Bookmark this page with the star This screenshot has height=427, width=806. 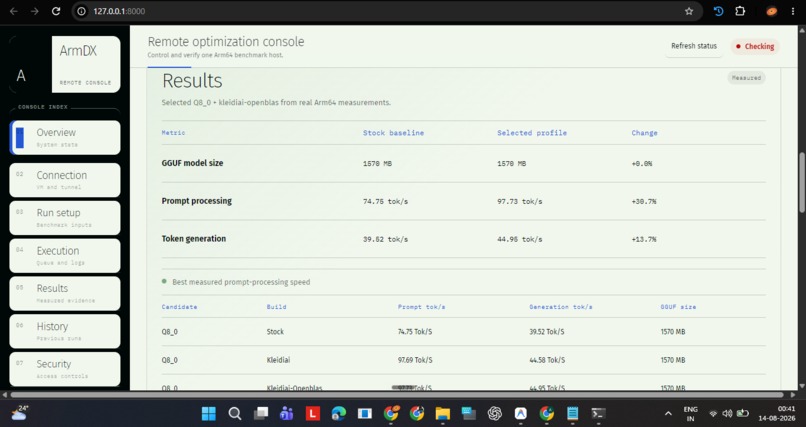[689, 11]
